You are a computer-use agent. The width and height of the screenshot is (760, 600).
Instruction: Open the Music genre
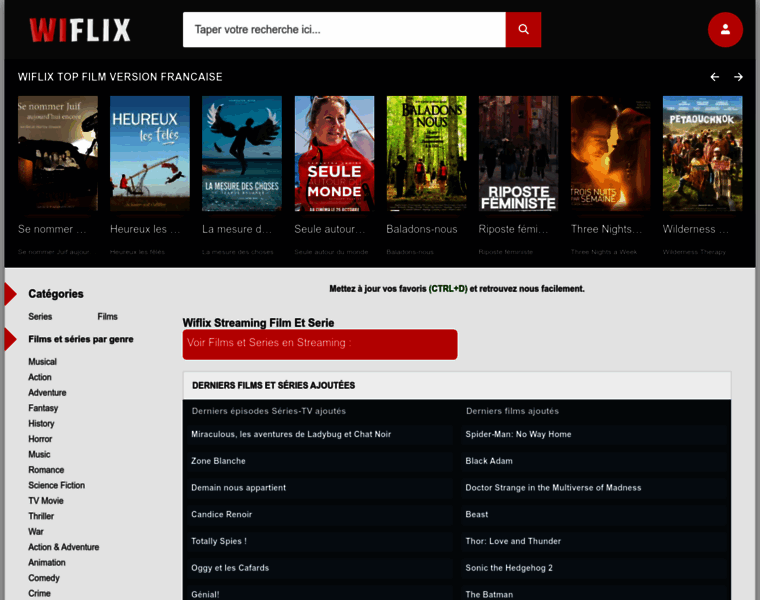pyautogui.click(x=39, y=455)
